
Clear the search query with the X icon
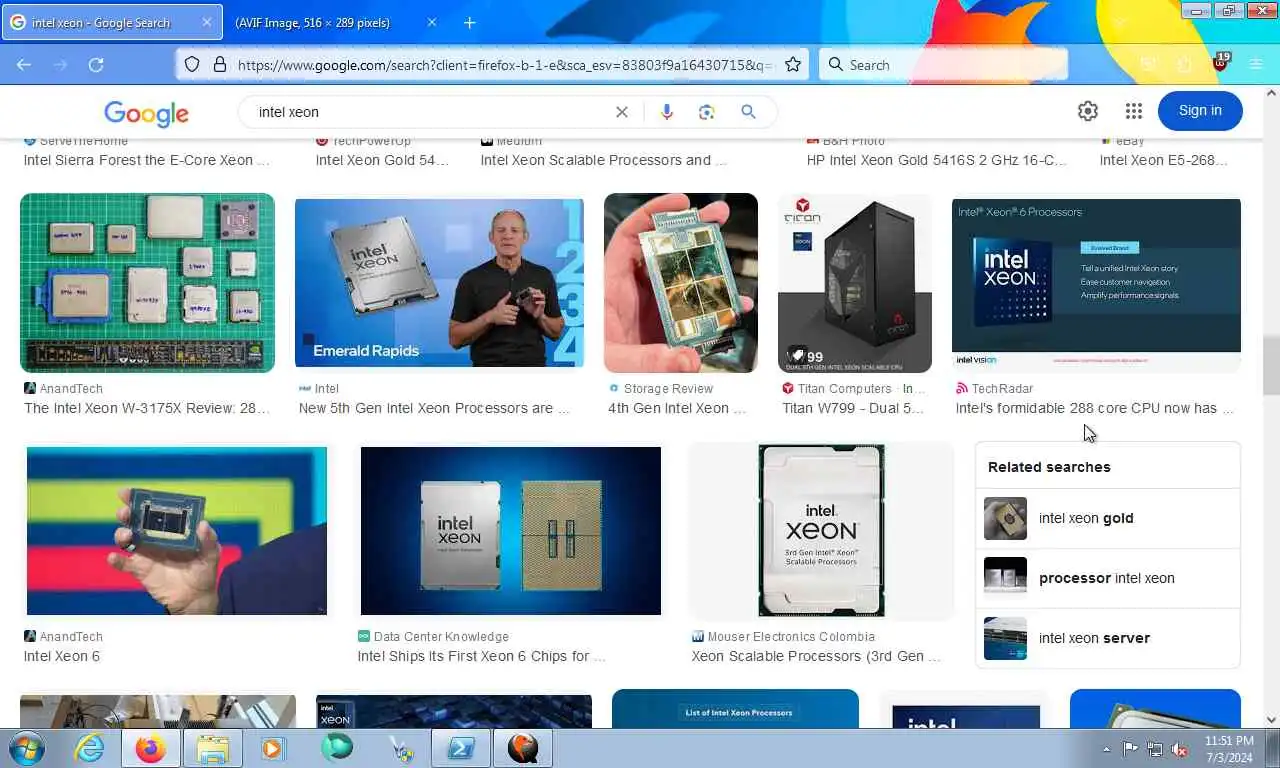click(622, 112)
